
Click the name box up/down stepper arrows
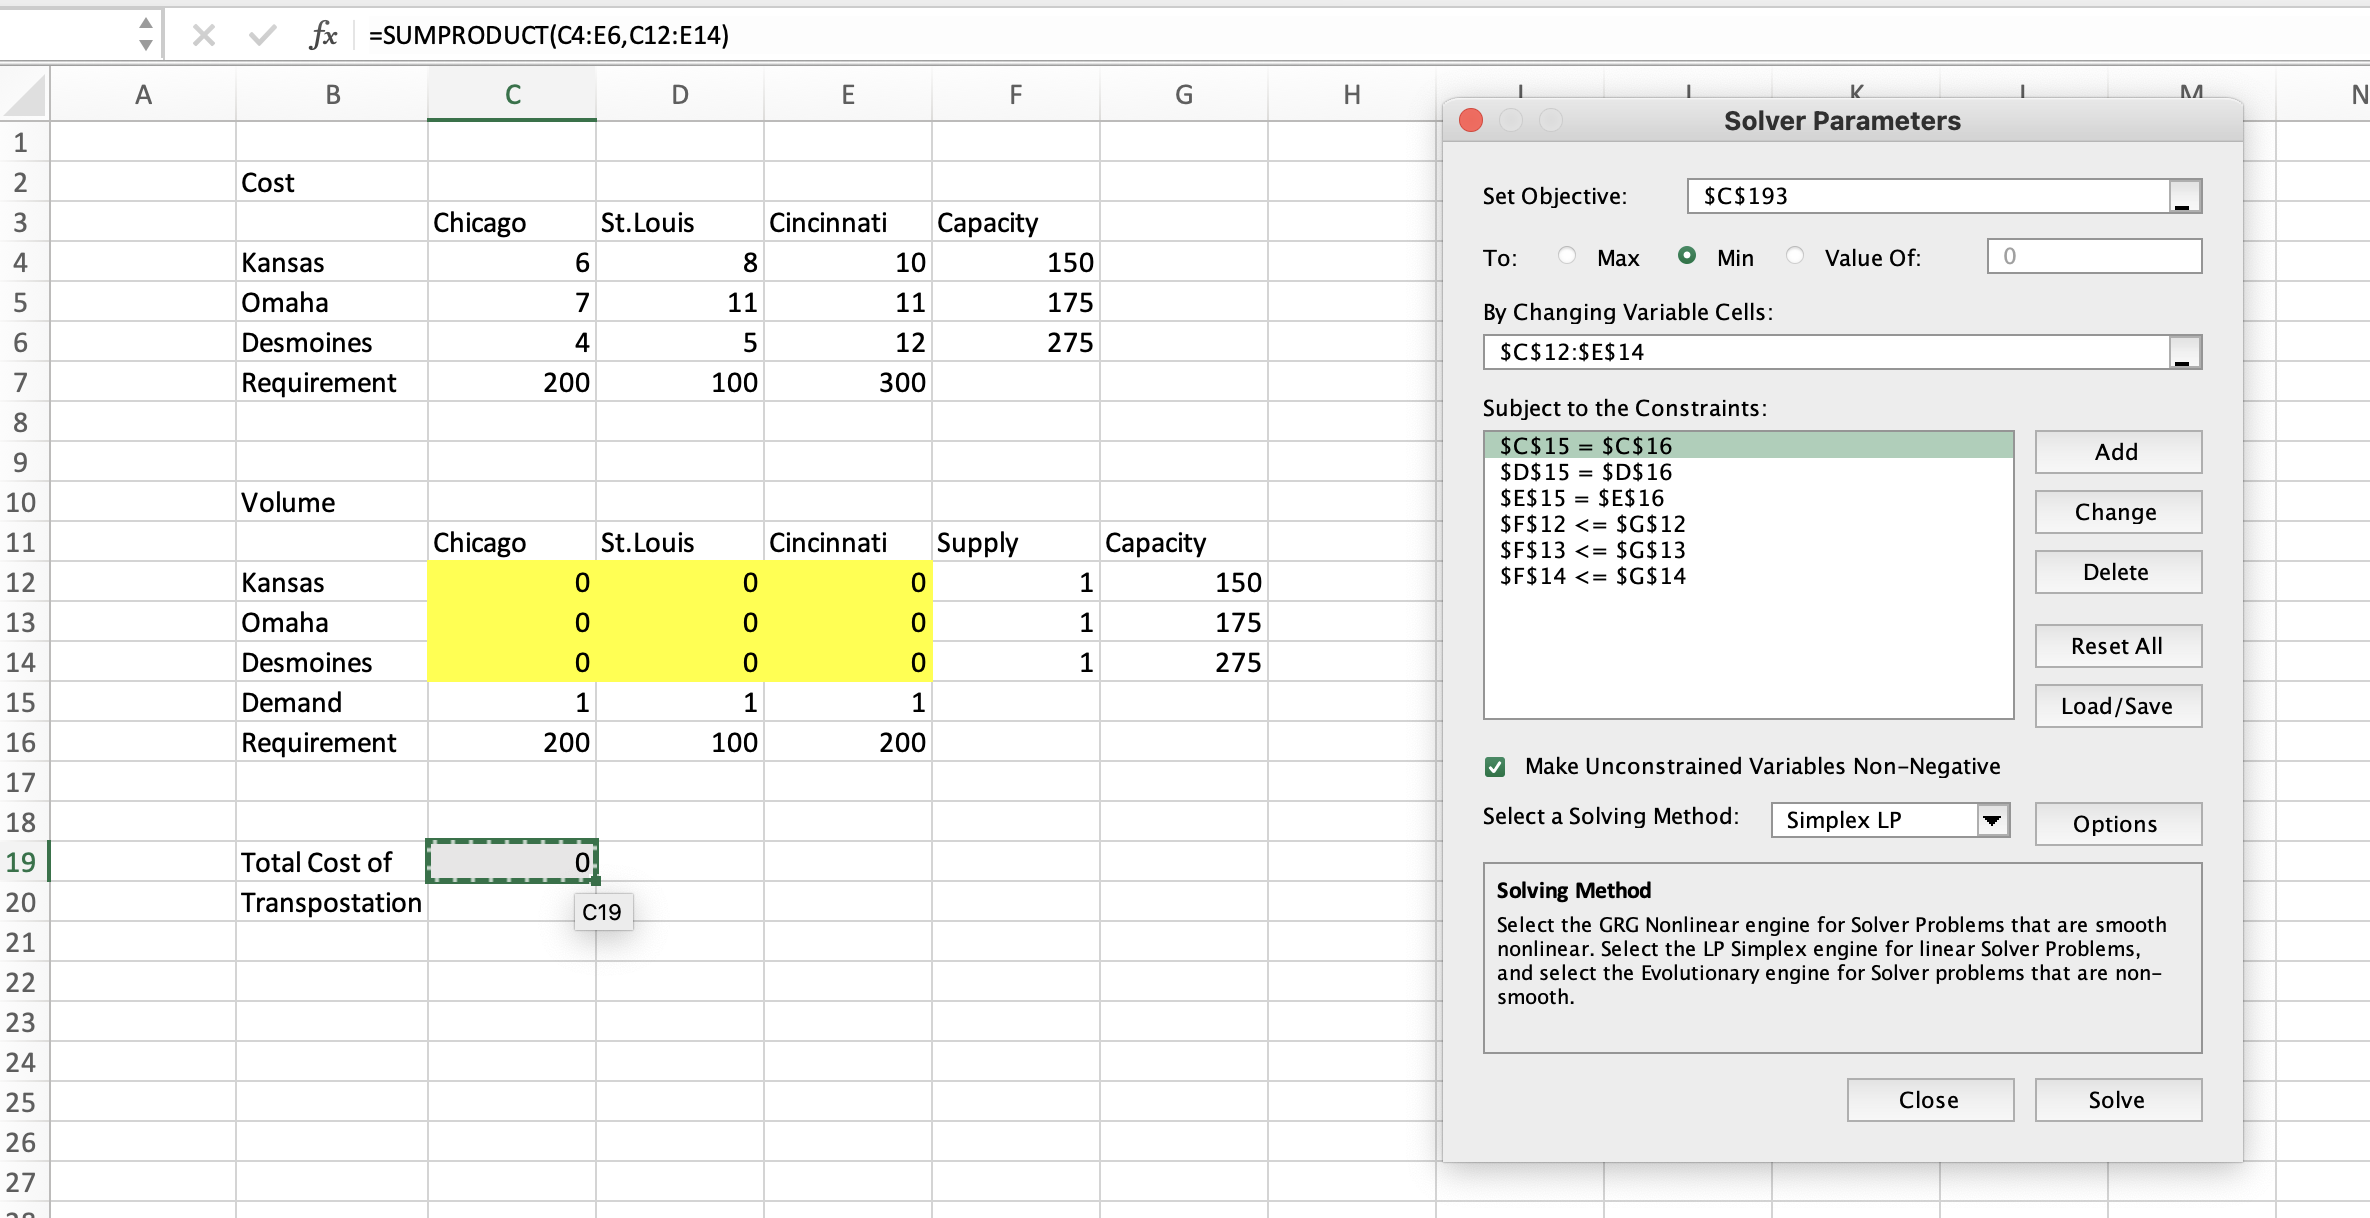[x=146, y=34]
